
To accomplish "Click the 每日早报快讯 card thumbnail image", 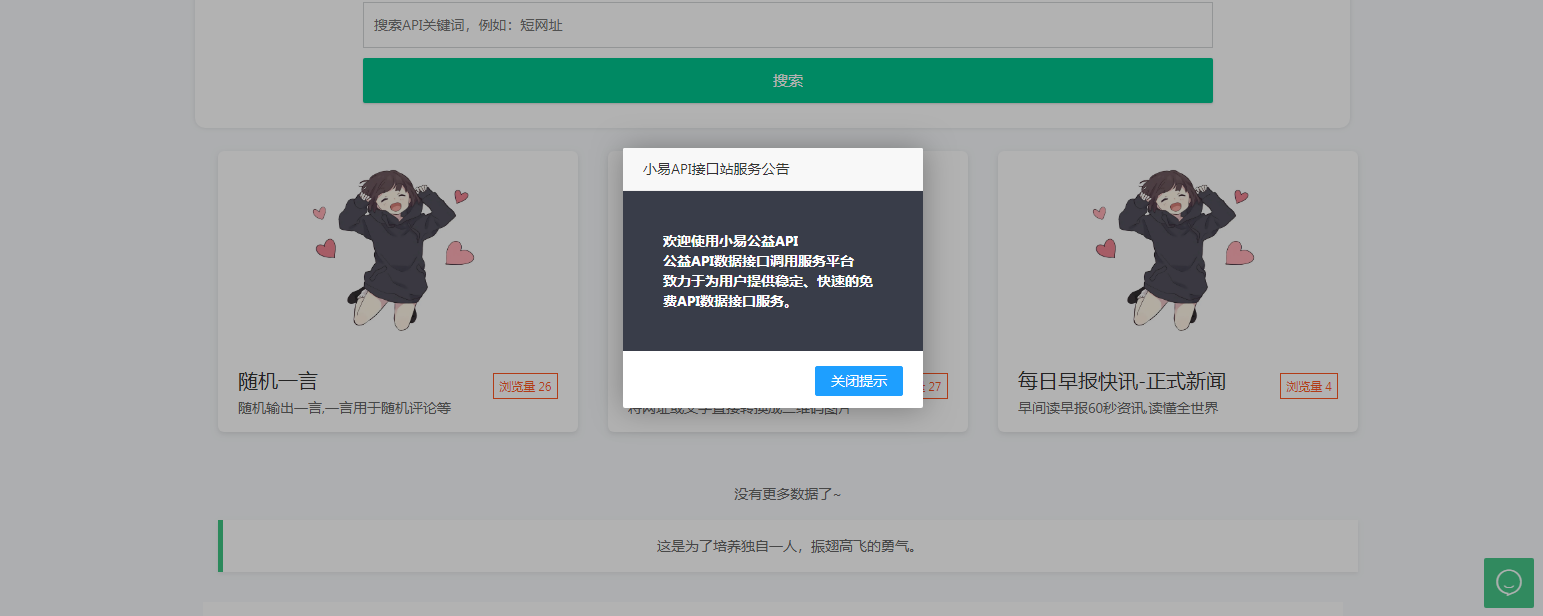I will [x=1176, y=250].
